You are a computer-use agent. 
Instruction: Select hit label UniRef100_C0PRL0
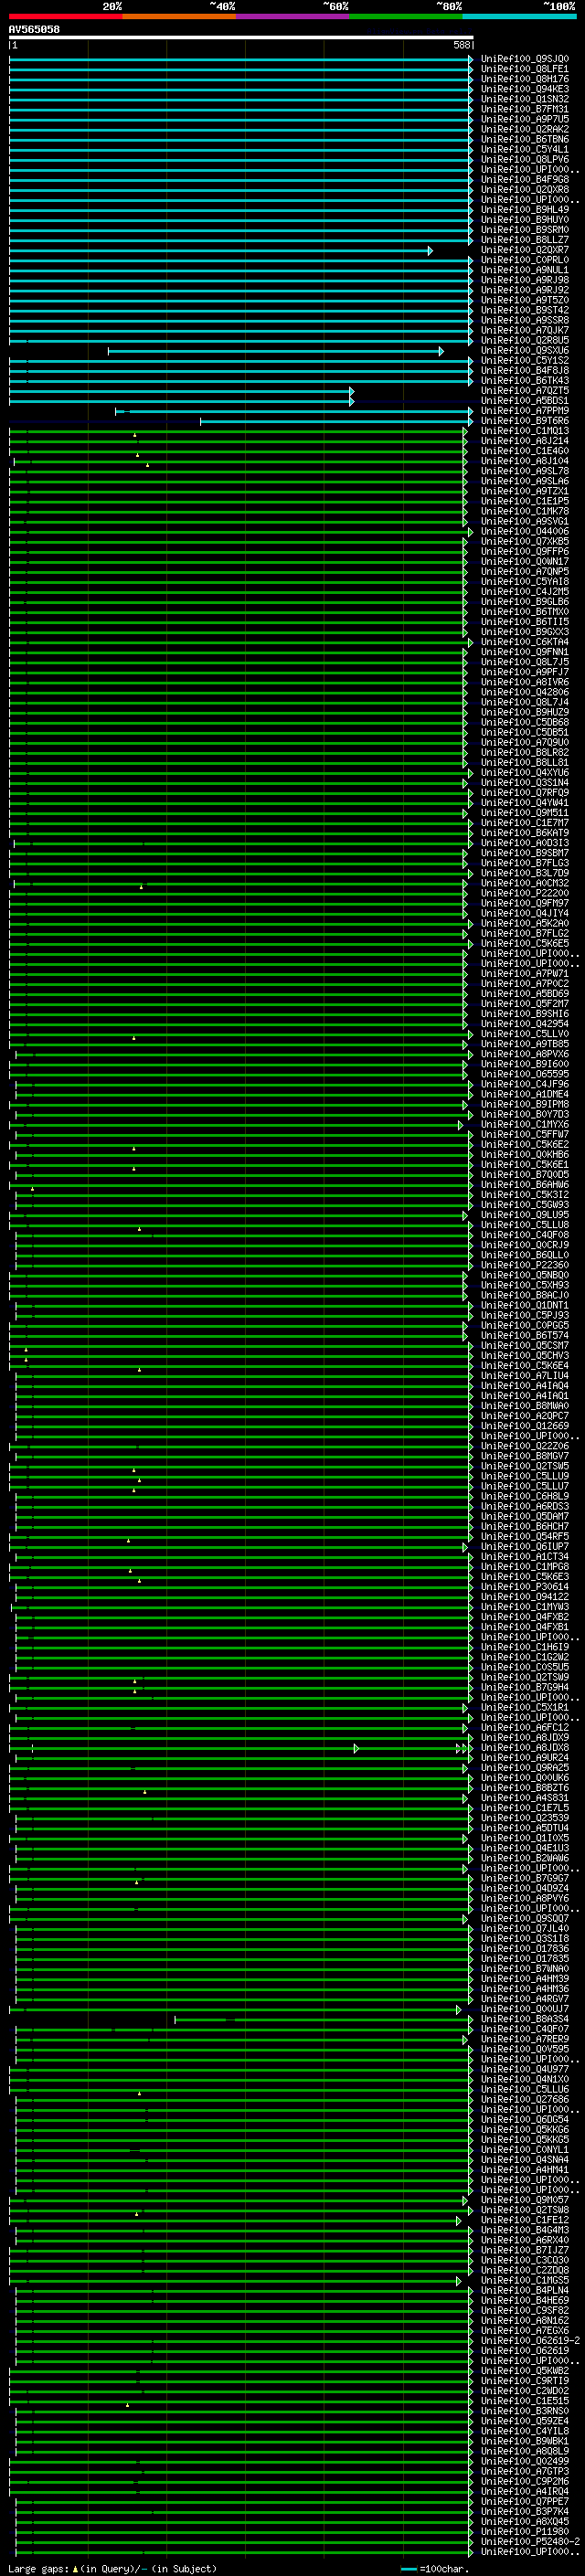(x=524, y=260)
